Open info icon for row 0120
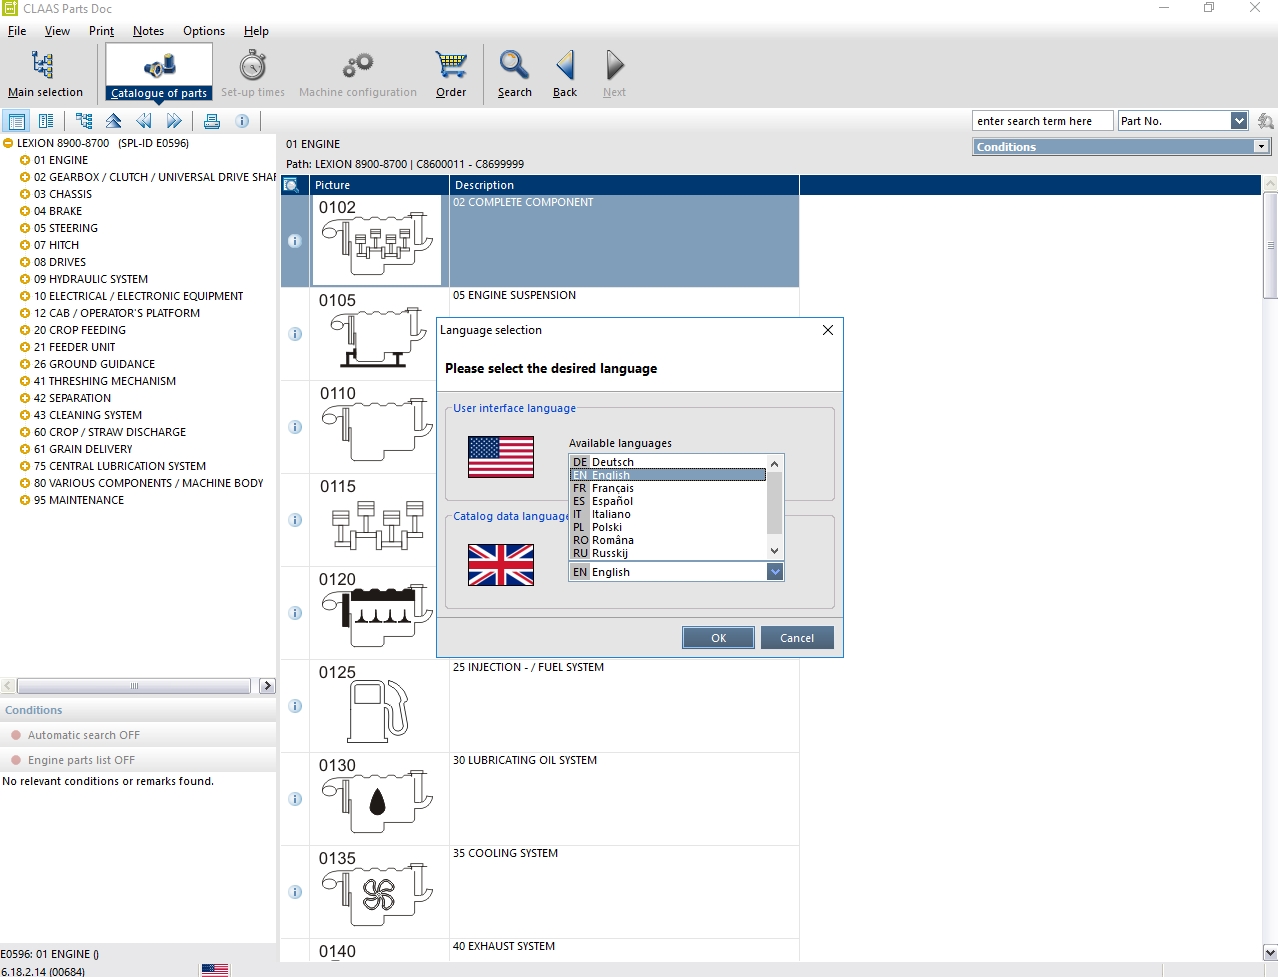The width and height of the screenshot is (1278, 977). coord(295,613)
